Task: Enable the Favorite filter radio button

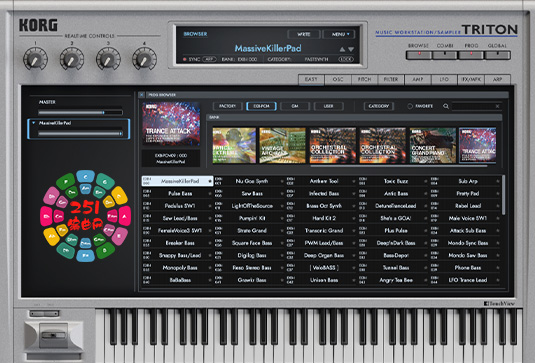Action: (x=410, y=106)
